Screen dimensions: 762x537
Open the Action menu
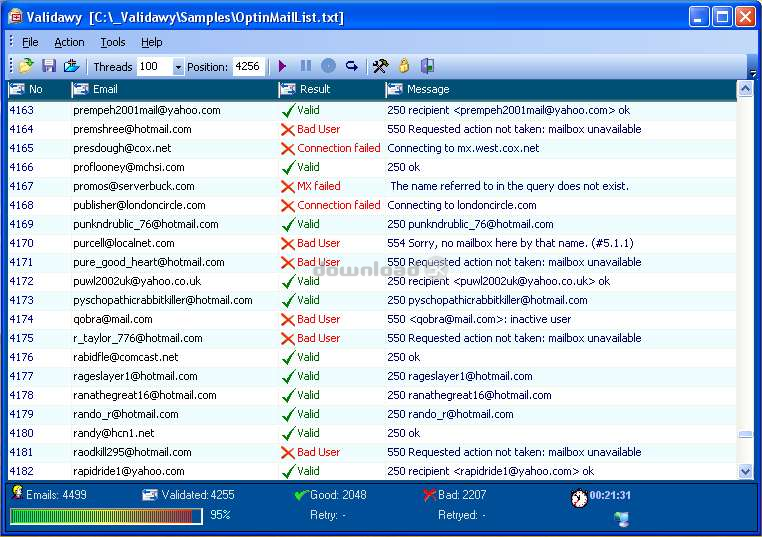pos(69,42)
